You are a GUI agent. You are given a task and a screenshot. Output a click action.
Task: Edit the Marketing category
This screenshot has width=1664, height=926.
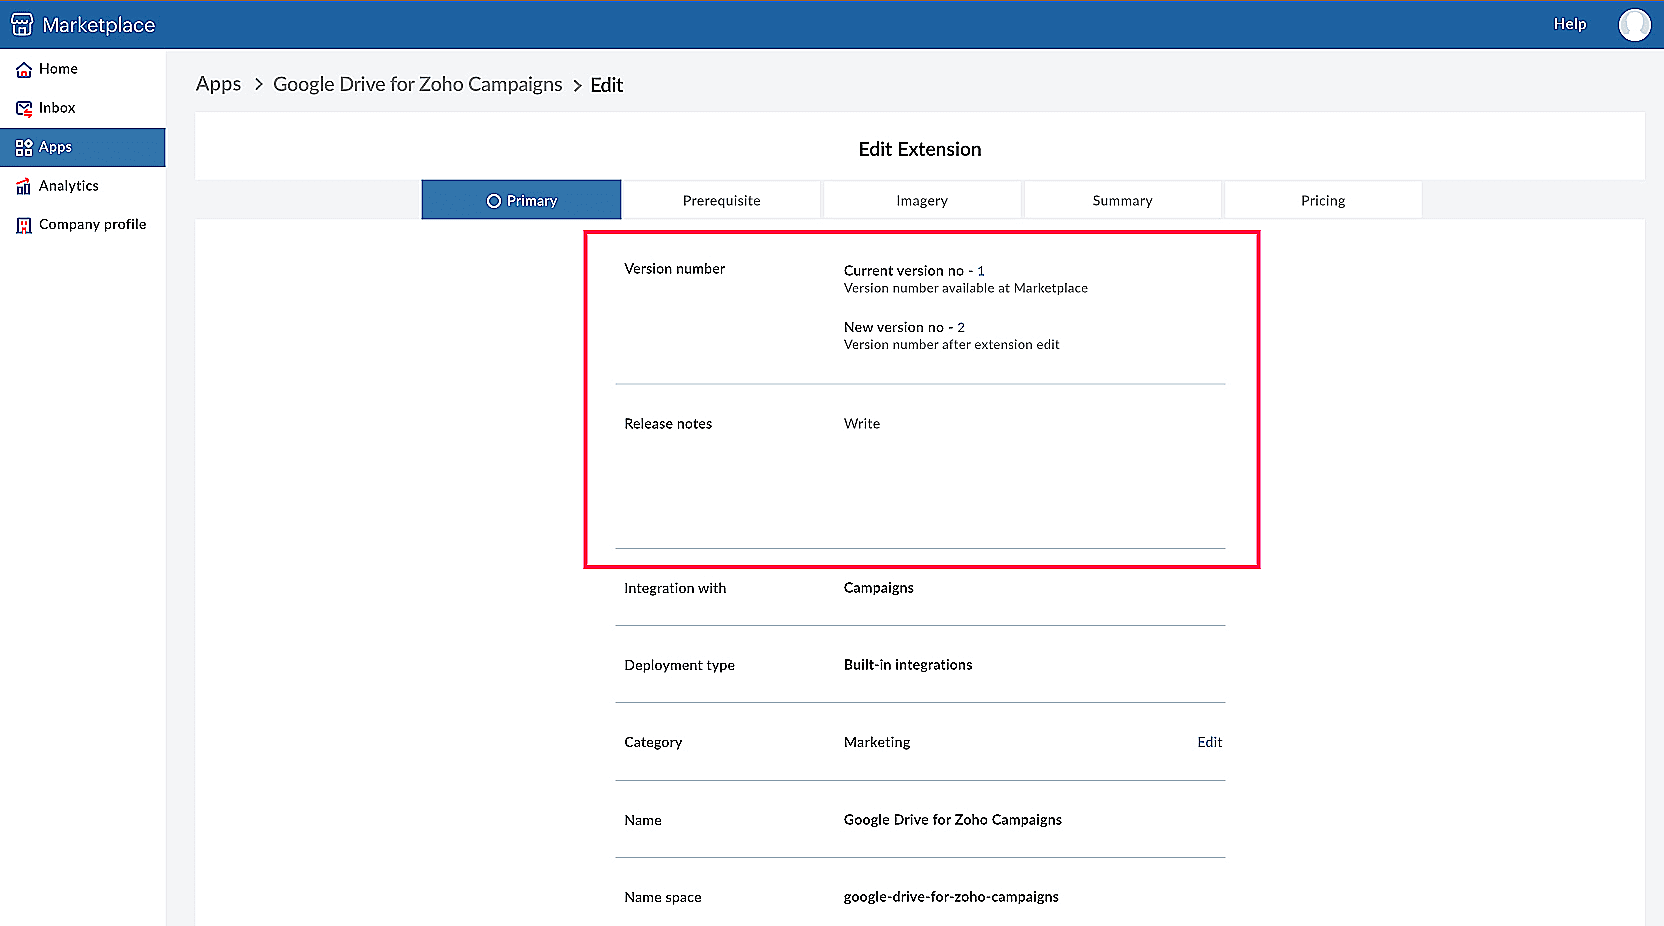pyautogui.click(x=1209, y=742)
